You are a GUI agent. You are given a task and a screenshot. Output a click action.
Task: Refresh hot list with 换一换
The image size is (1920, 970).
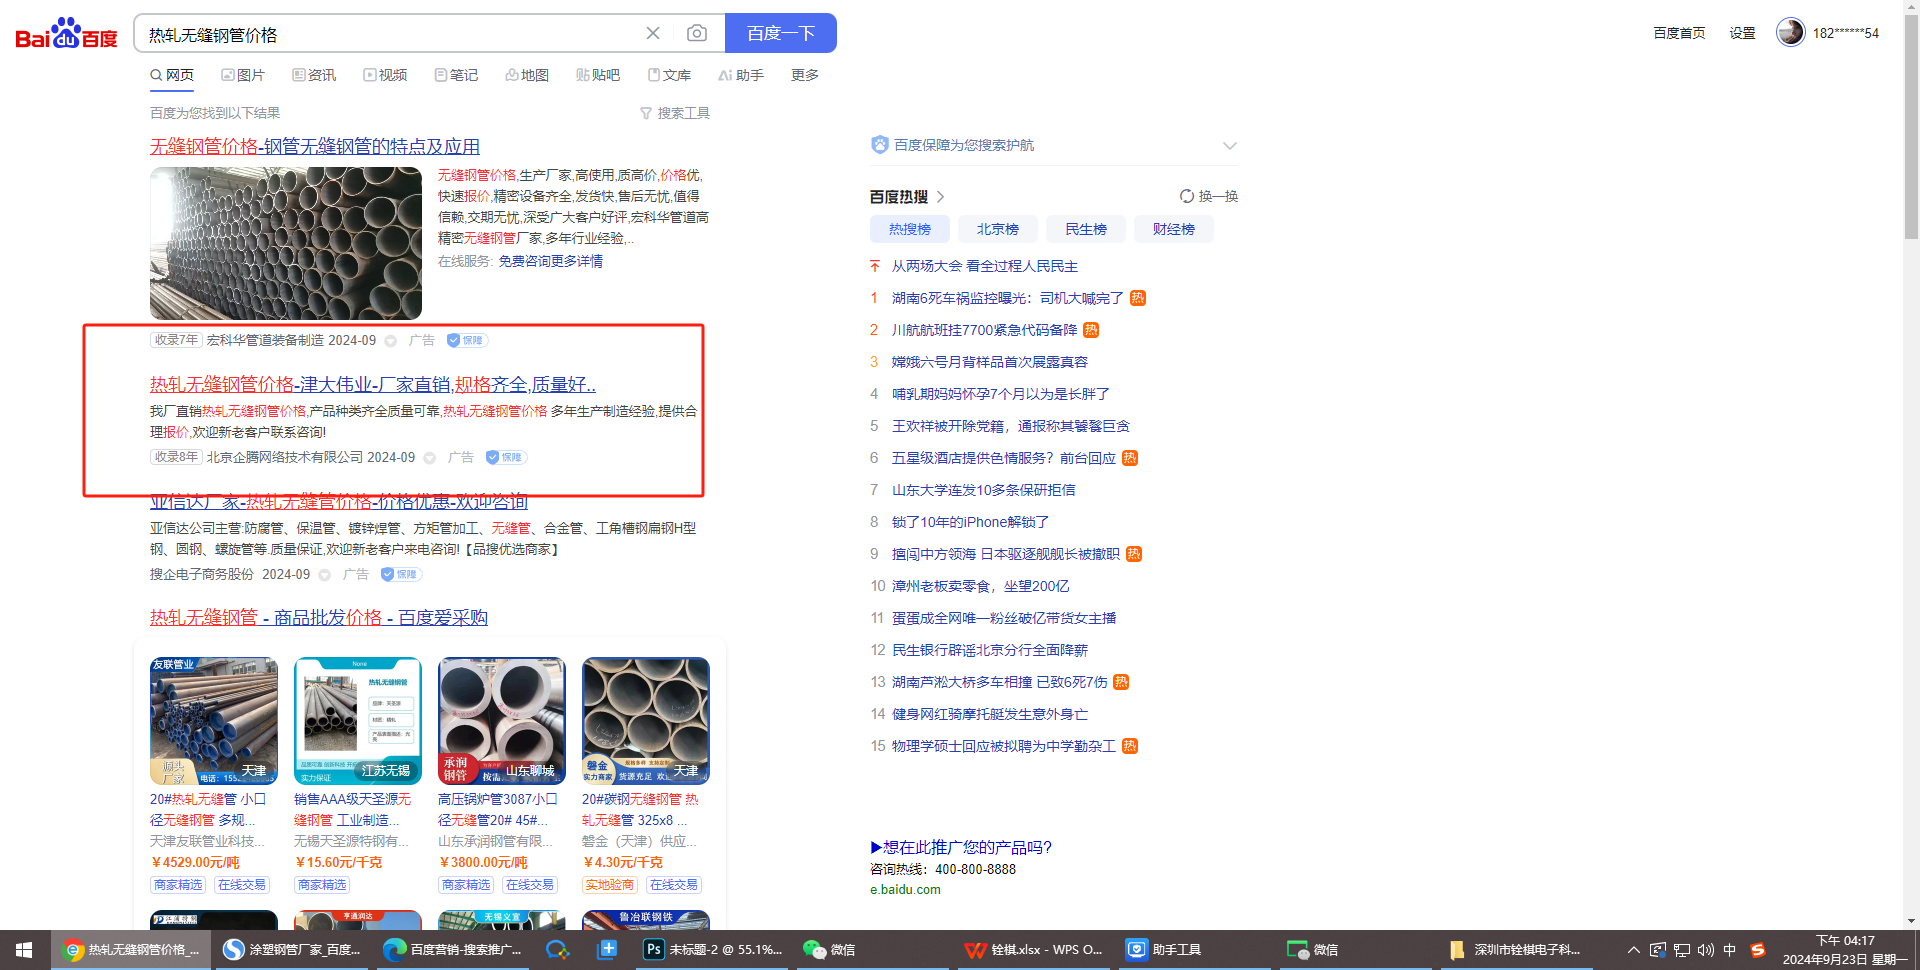click(x=1209, y=196)
